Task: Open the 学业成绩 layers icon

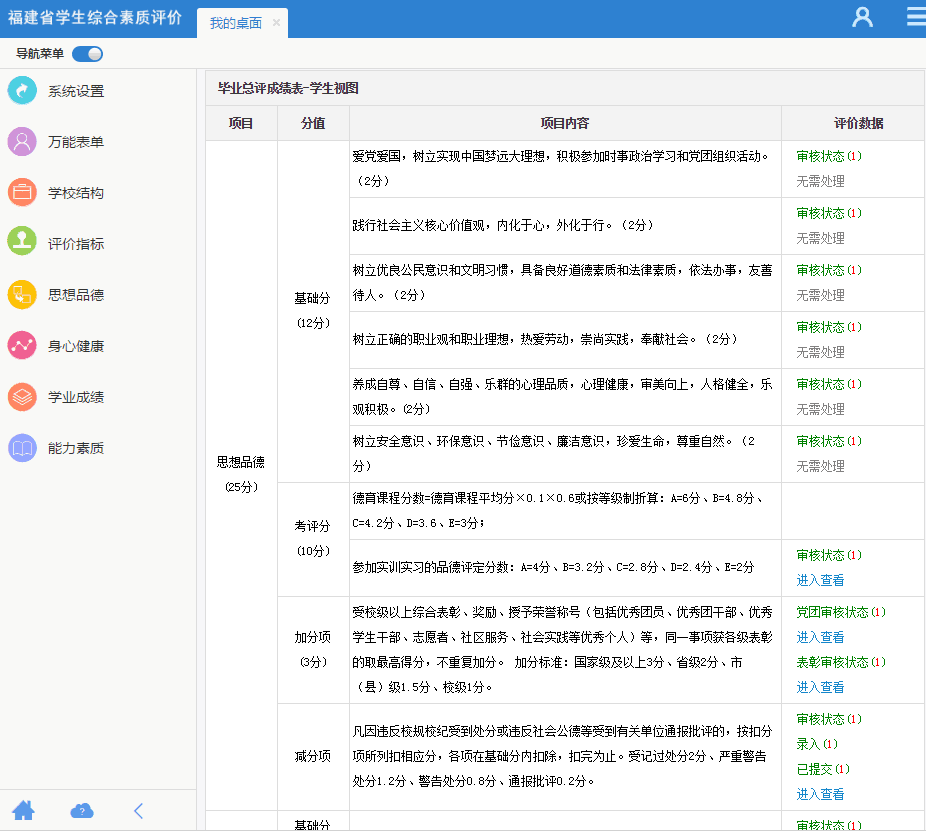Action: (22, 397)
